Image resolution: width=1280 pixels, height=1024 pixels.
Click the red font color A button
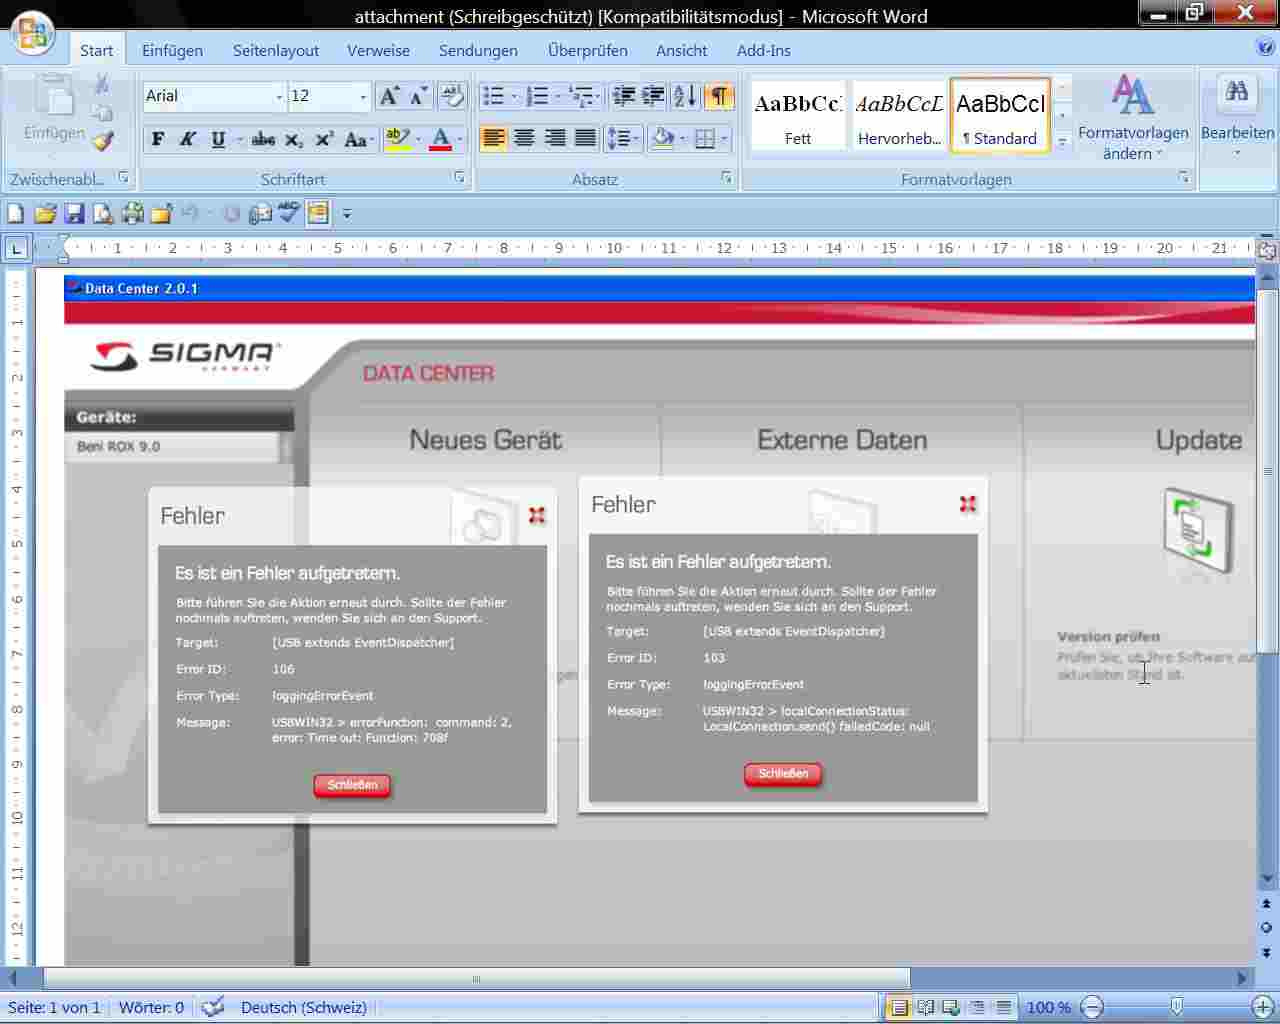[440, 140]
